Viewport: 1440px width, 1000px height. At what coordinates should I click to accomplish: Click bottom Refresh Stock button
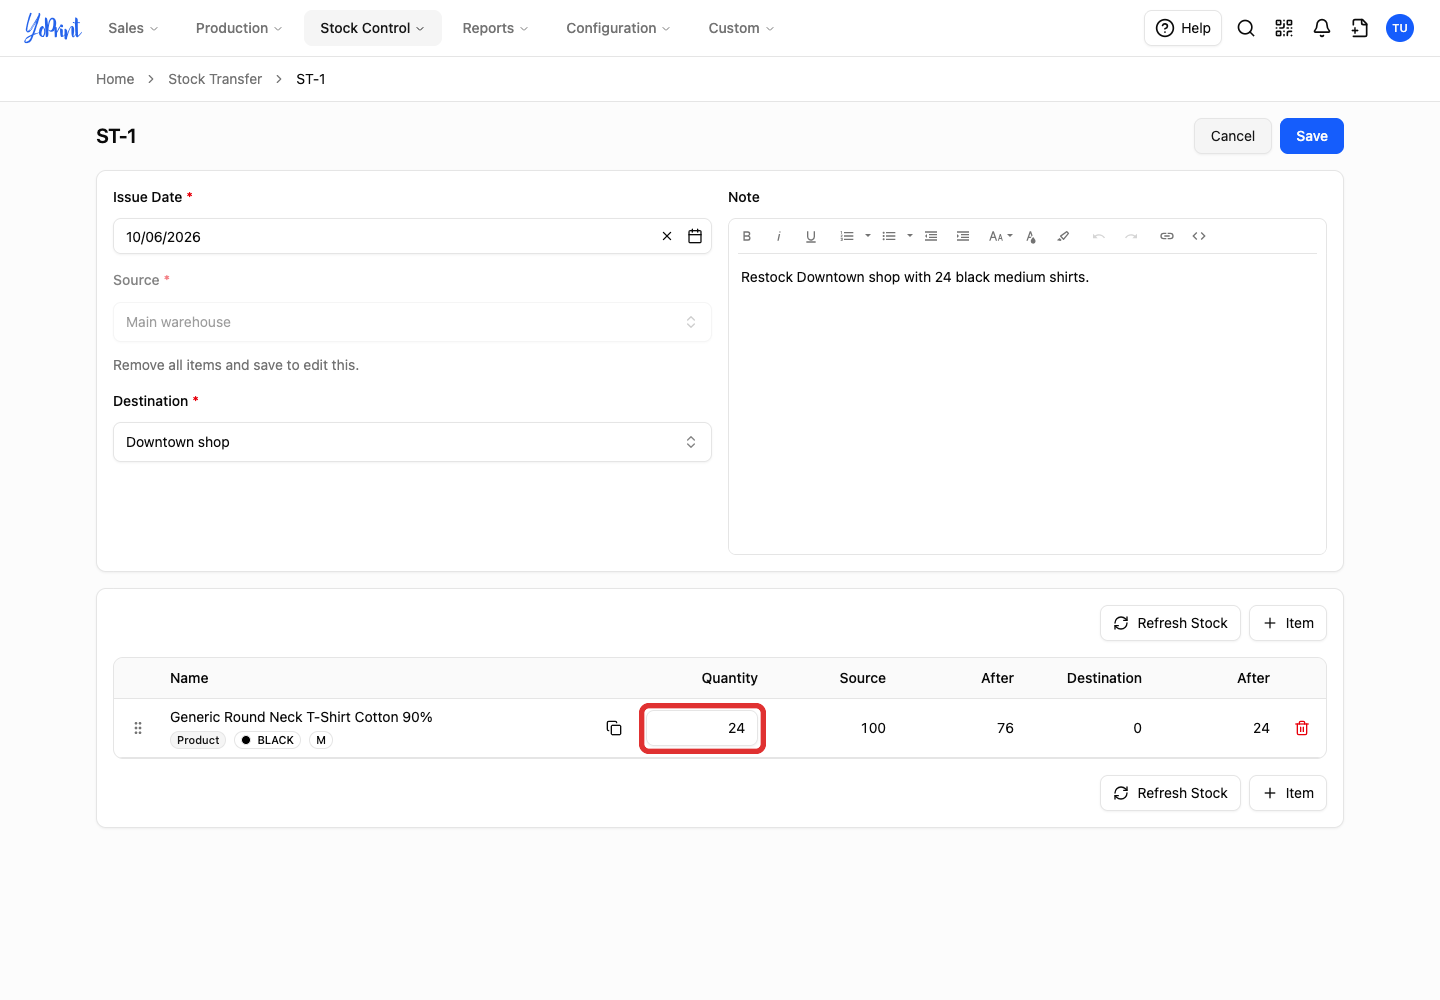pos(1170,793)
